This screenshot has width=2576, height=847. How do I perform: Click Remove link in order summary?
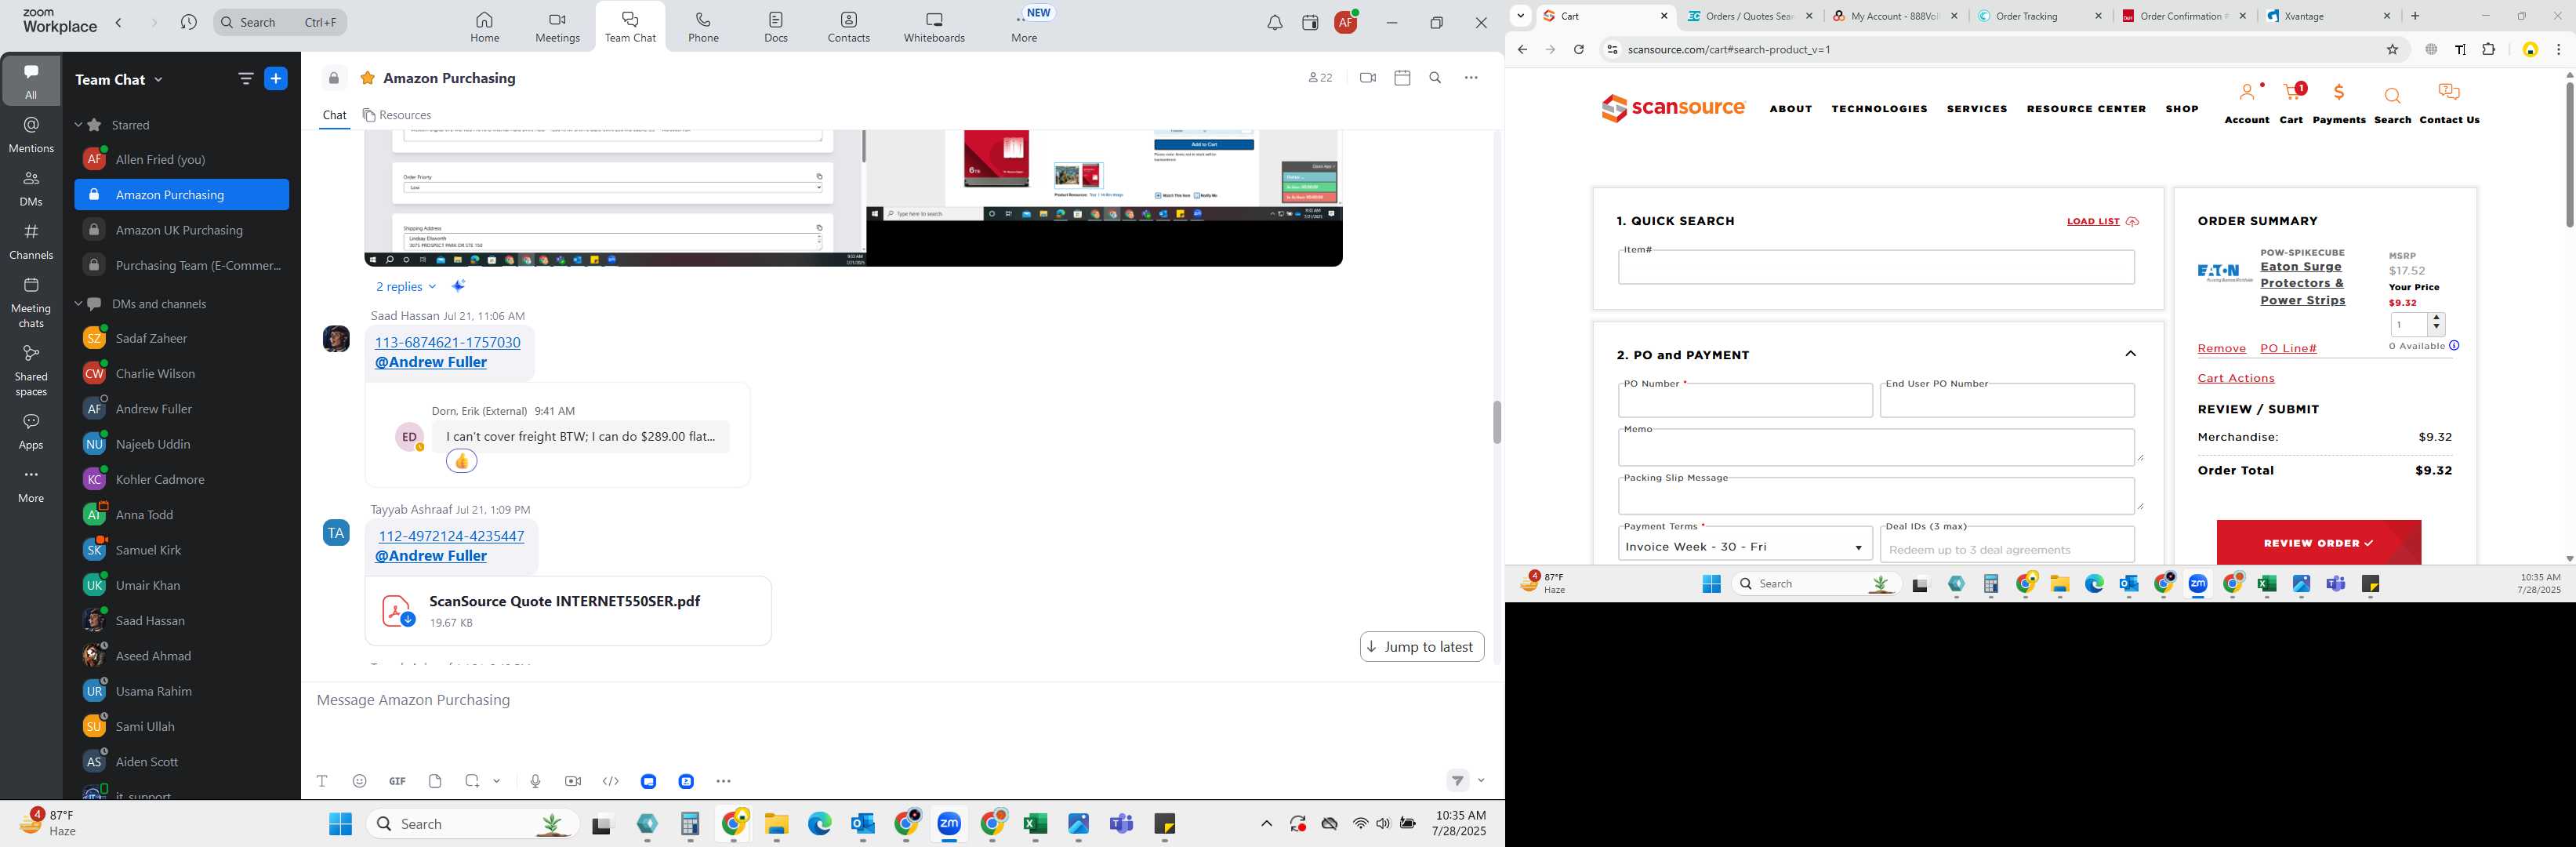[x=2221, y=348]
